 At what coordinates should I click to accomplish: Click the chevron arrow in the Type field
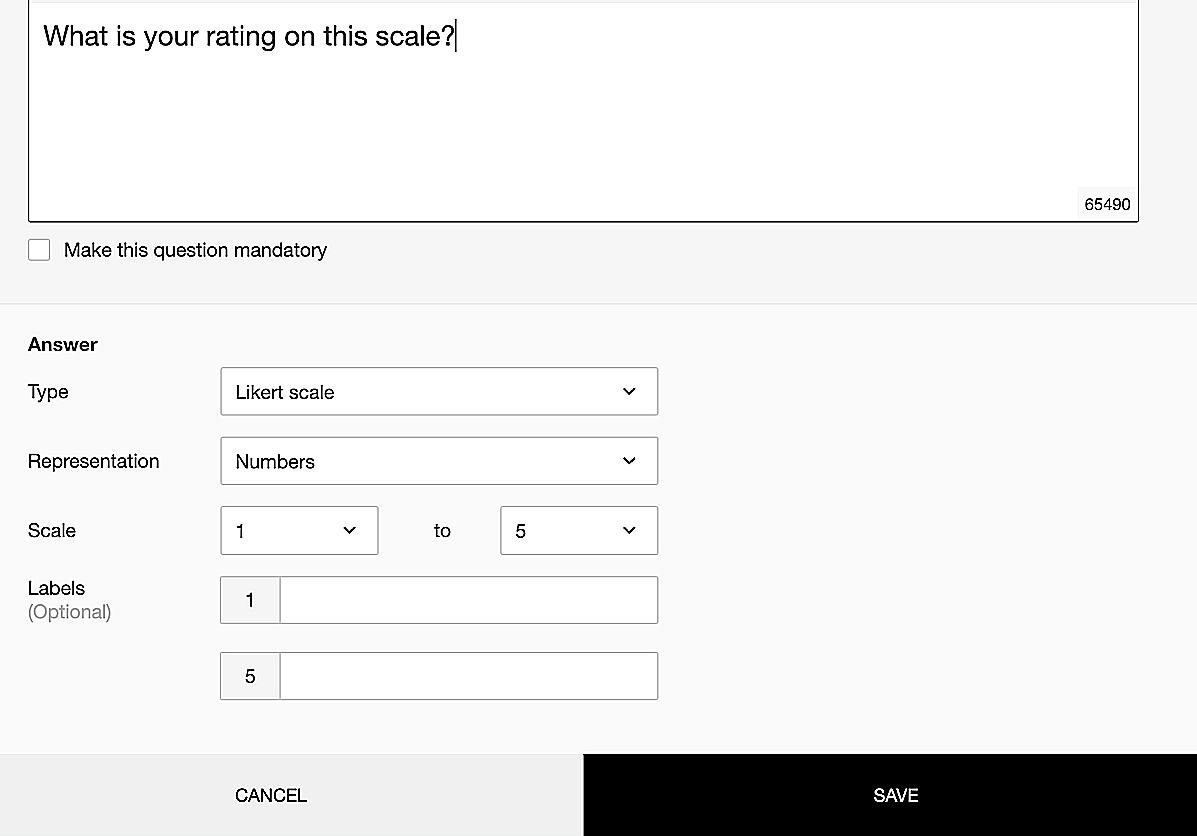(629, 392)
